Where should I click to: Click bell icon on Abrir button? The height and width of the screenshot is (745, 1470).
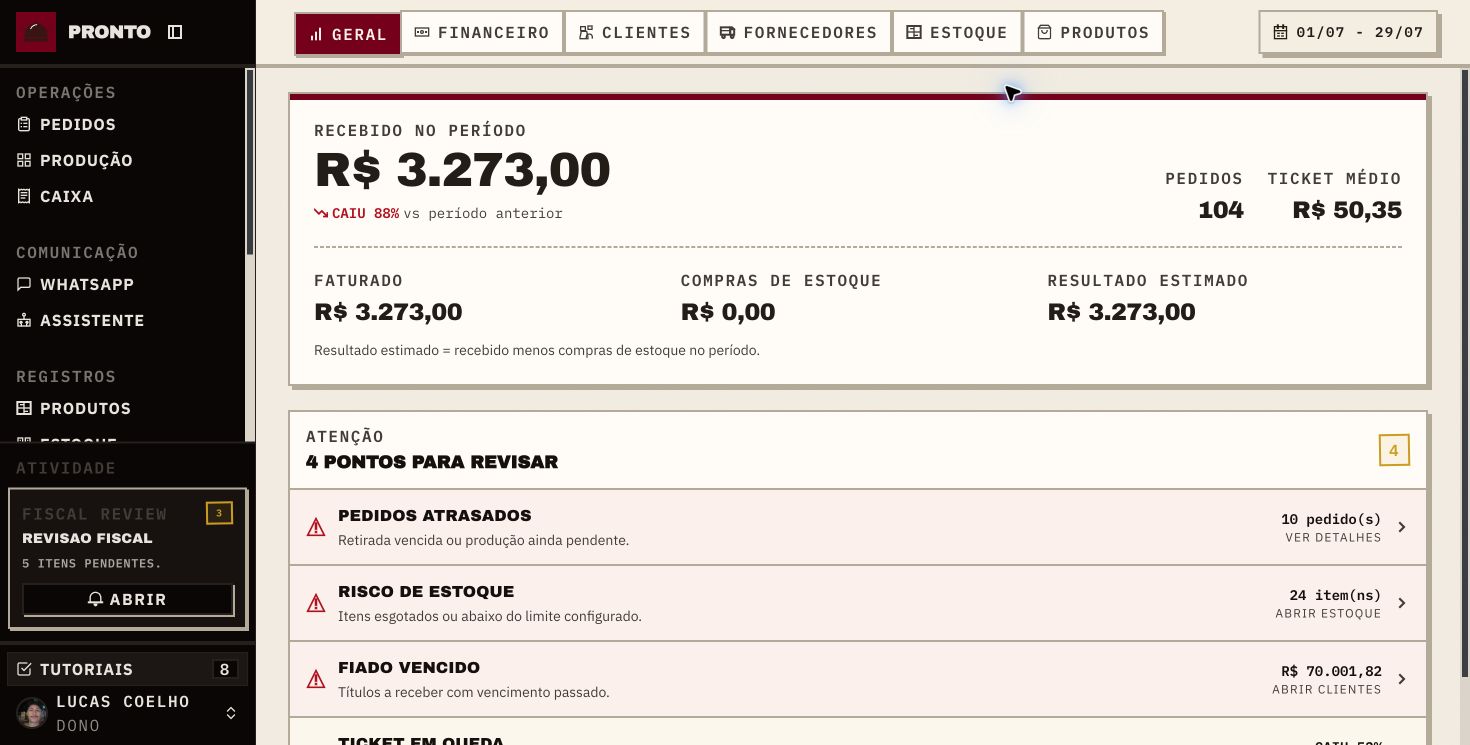96,599
